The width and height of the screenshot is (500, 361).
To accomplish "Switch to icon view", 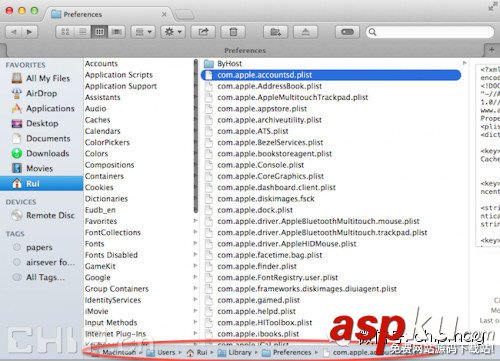I will (x=65, y=32).
